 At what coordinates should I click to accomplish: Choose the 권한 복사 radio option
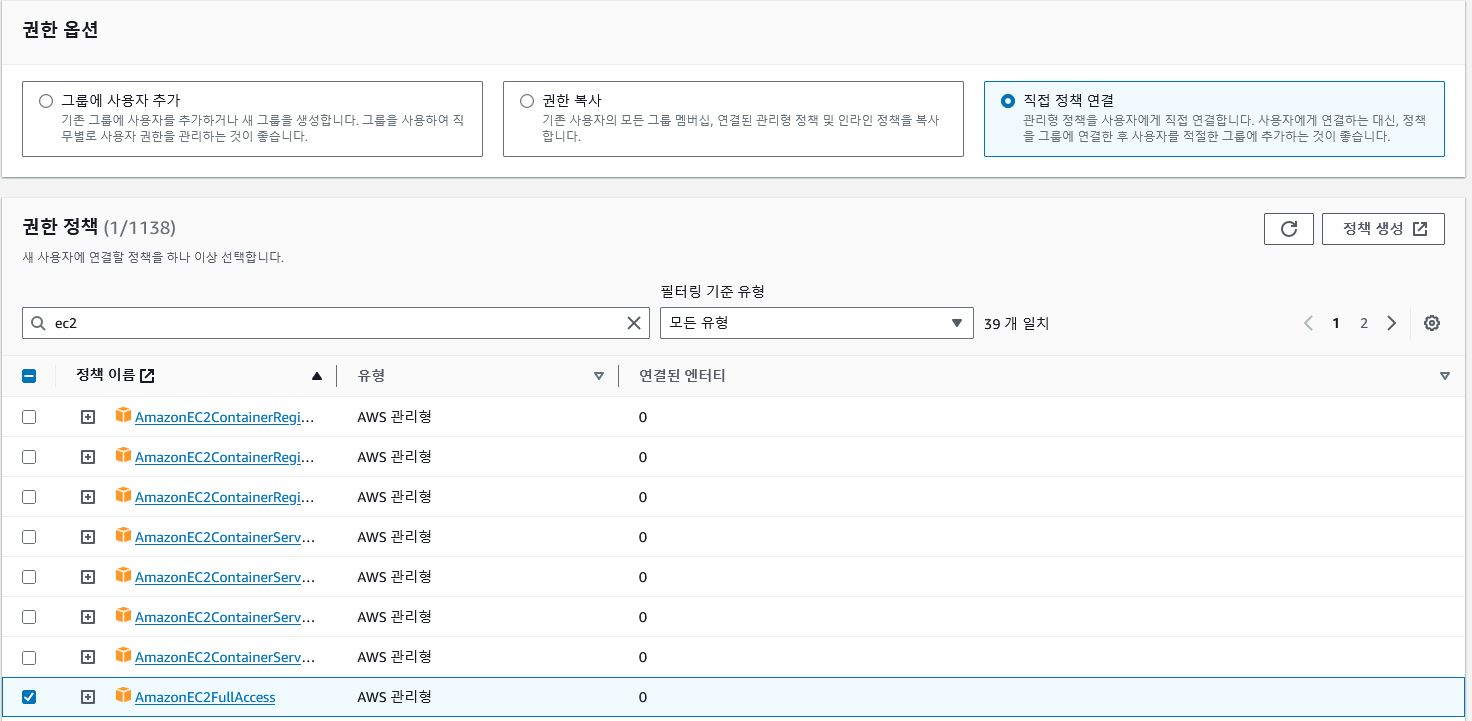tap(527, 101)
